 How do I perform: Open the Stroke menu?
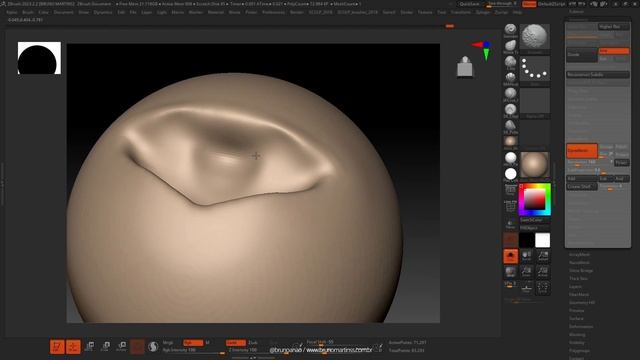coord(407,13)
